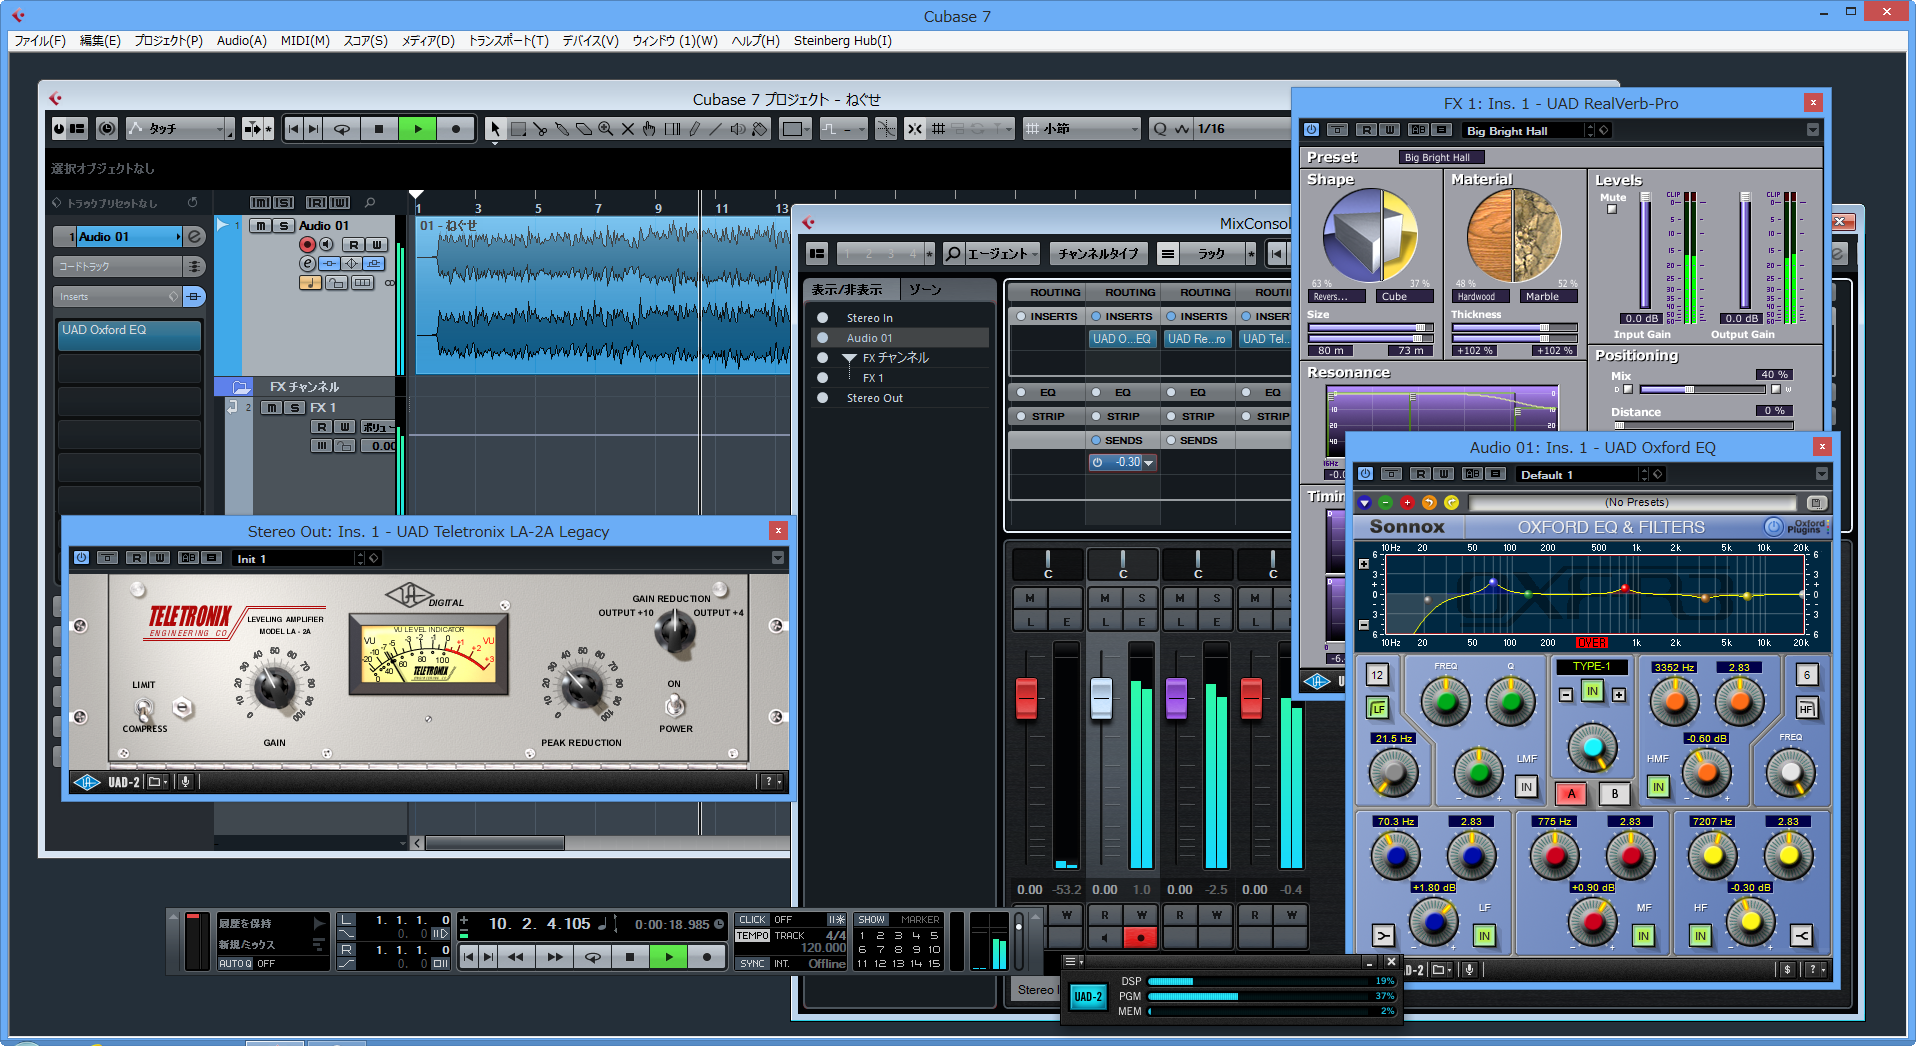Toggle TEMPO track button on transport panel

click(753, 936)
